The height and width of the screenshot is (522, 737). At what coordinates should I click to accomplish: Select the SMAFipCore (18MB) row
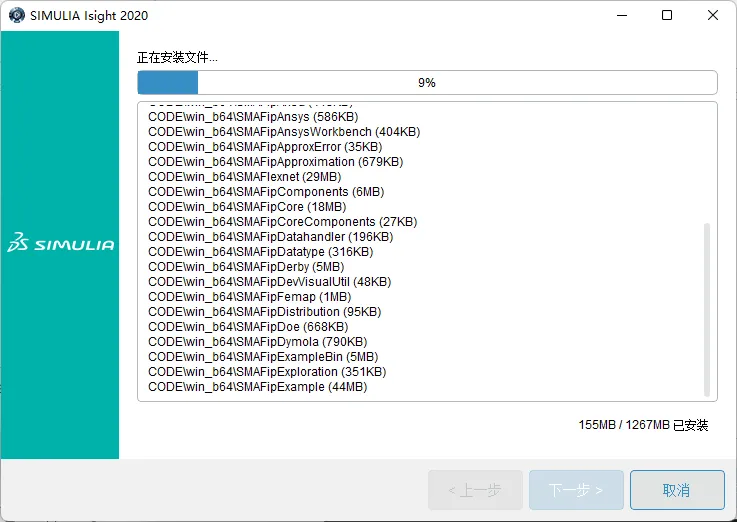point(247,207)
